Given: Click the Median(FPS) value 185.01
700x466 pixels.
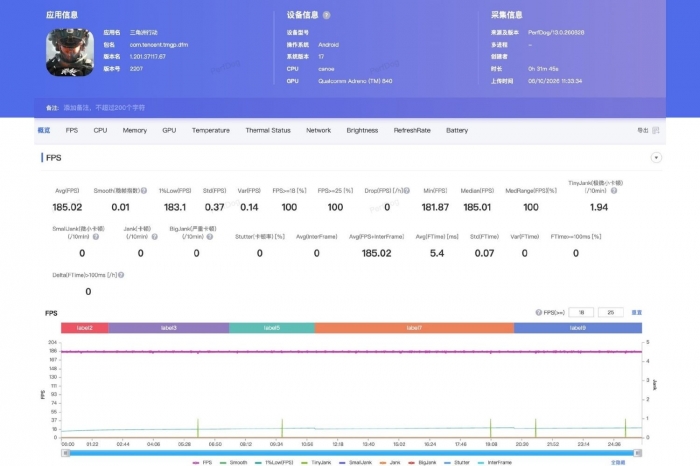Looking at the screenshot, I should click(x=477, y=207).
